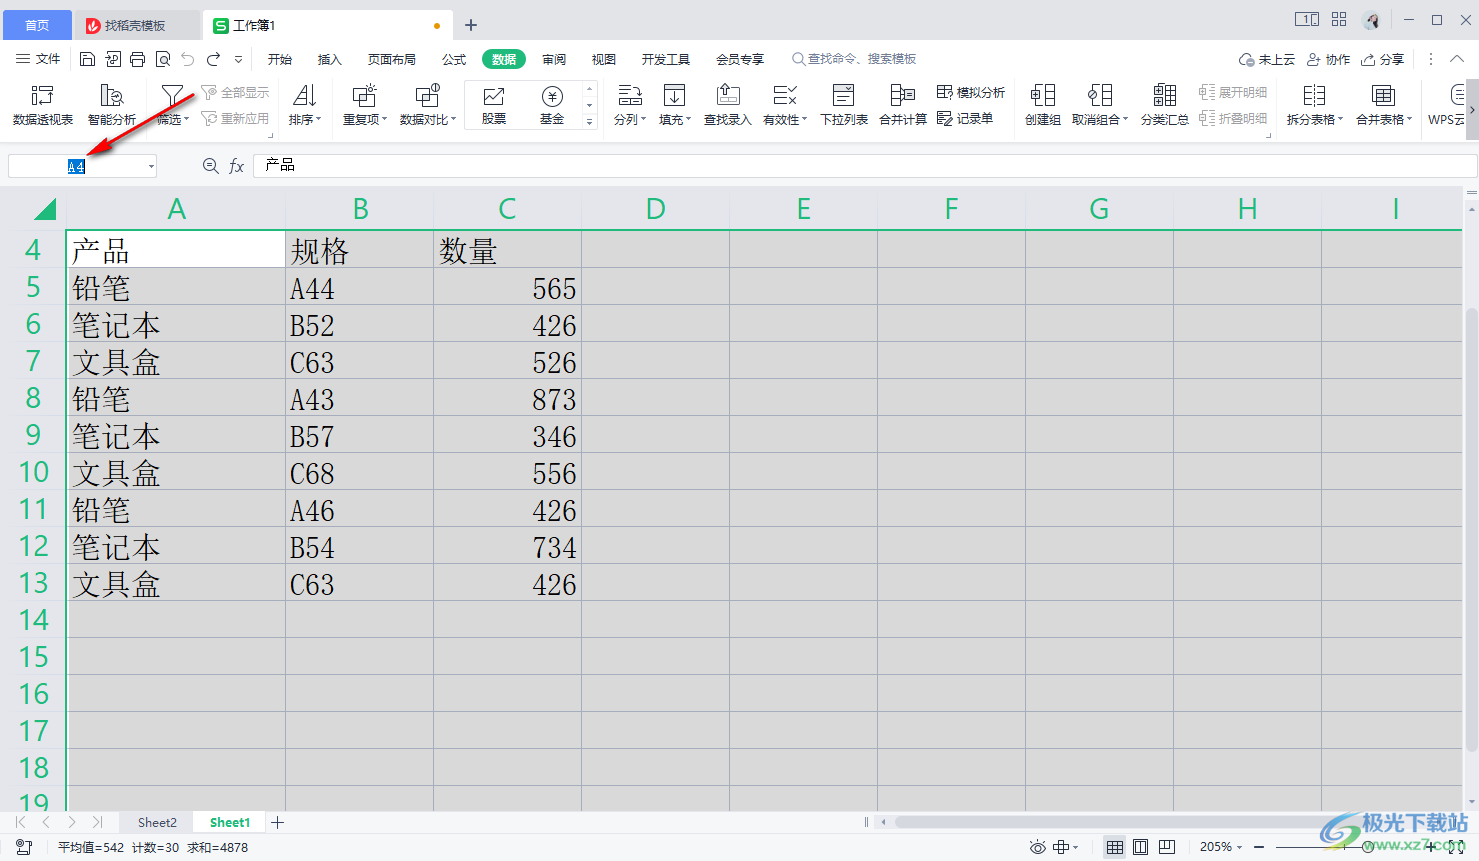Toggle reading mode crosshair icon
The width and height of the screenshot is (1479, 861).
pyautogui.click(x=1061, y=847)
